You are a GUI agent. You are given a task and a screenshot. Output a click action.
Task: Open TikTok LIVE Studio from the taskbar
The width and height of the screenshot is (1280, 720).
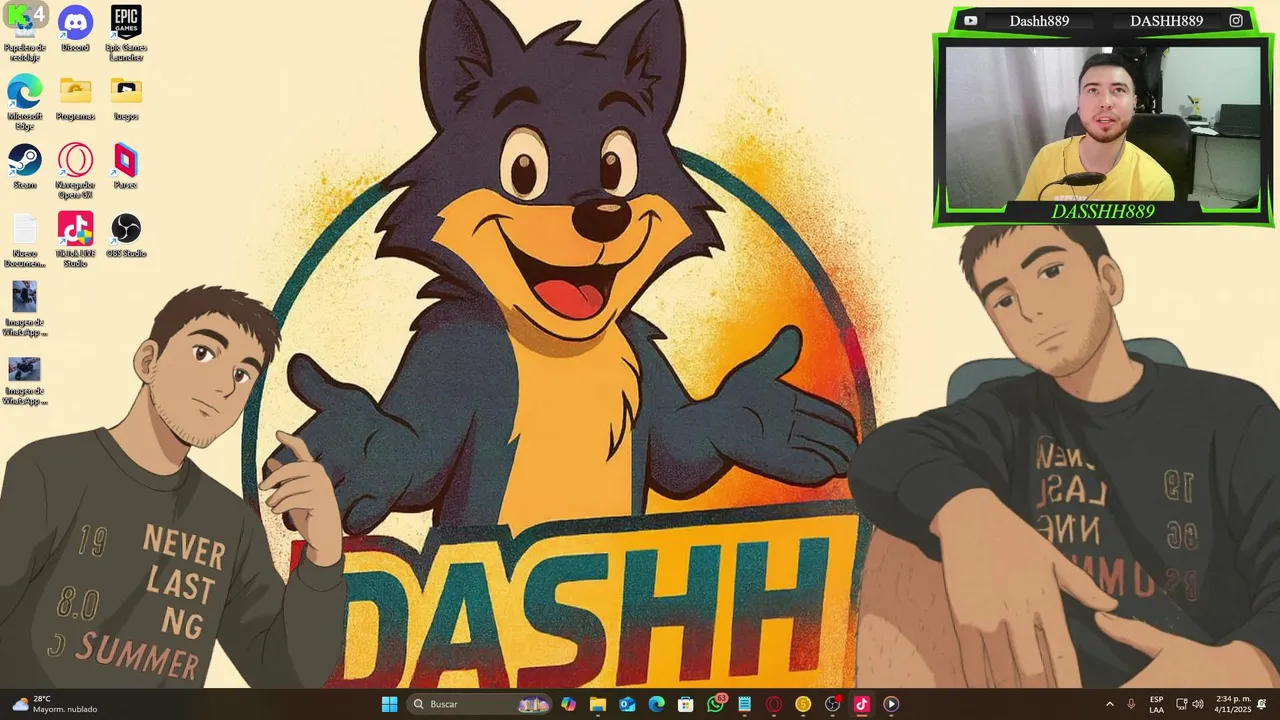pos(861,704)
